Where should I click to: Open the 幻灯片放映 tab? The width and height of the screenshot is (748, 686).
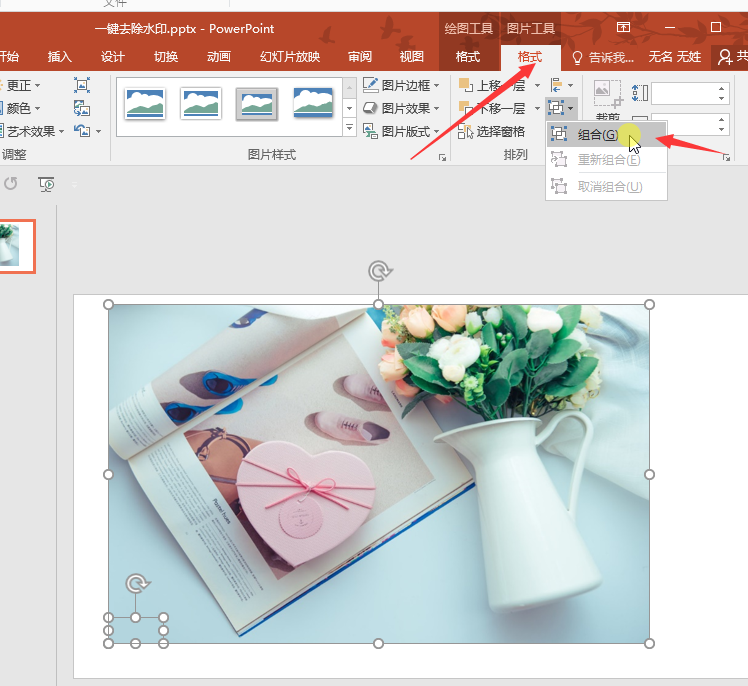click(x=290, y=57)
